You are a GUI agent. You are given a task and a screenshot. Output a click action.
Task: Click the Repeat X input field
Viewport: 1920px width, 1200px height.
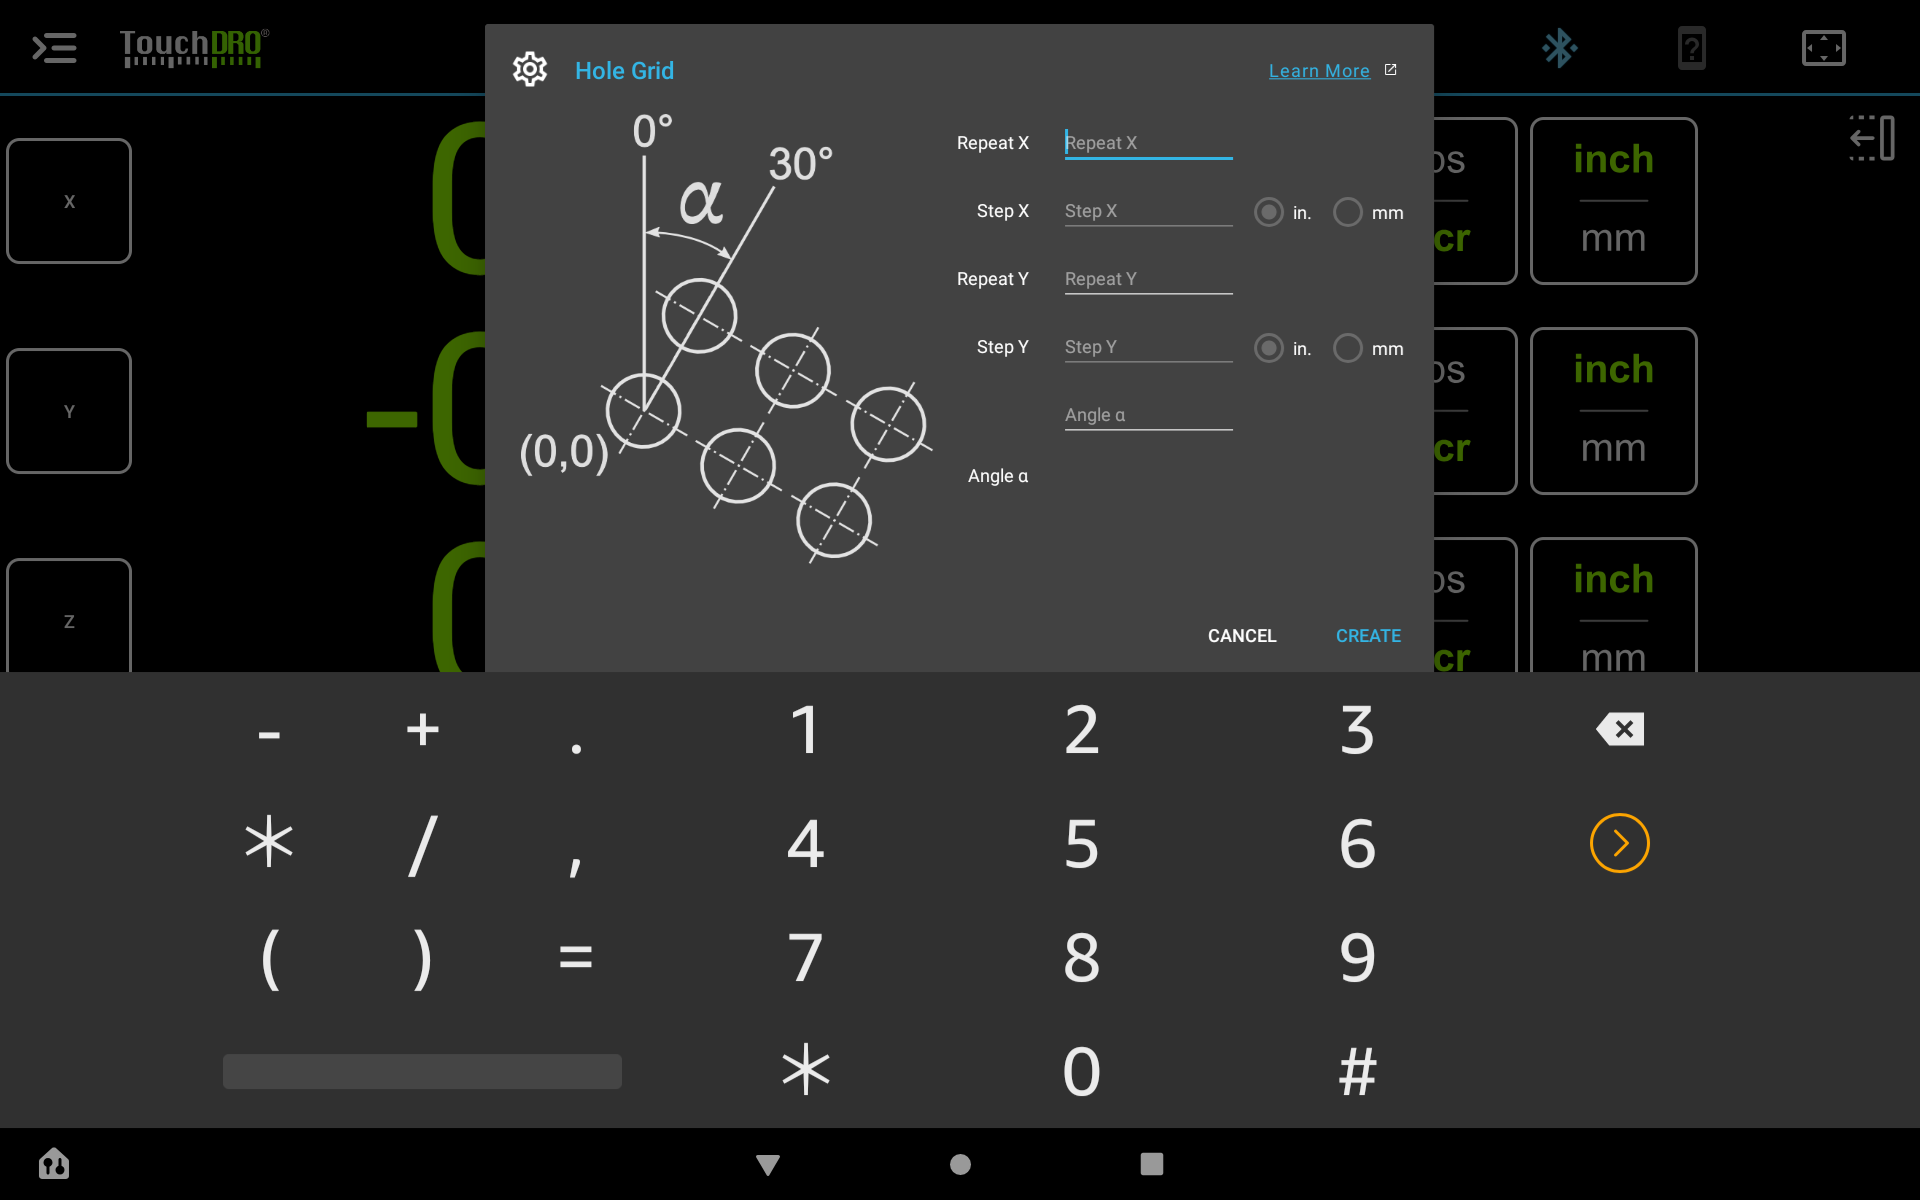1146,141
